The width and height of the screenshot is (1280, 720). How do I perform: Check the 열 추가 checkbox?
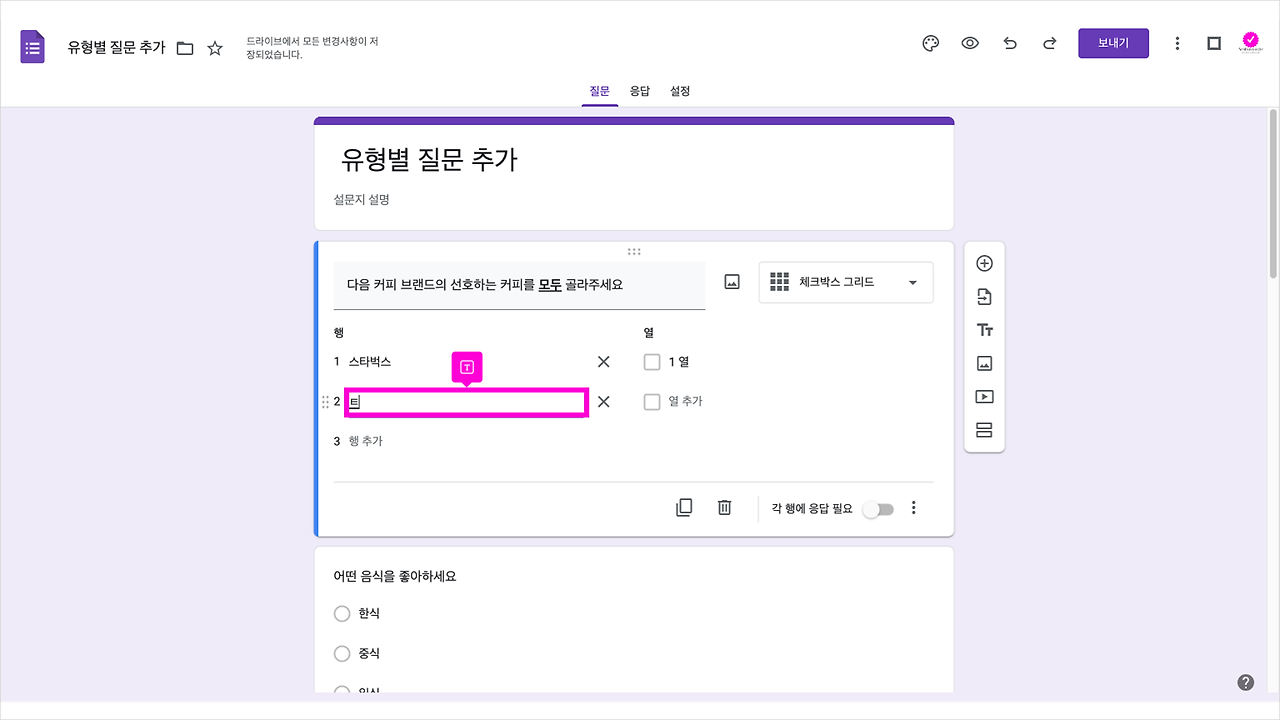tap(652, 401)
